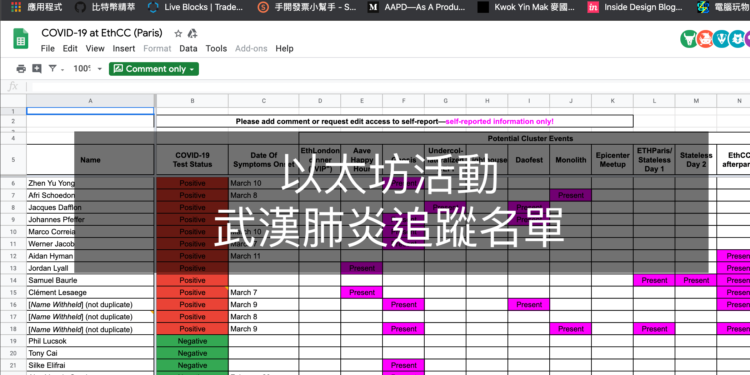Open the File menu
The image size is (750, 375).
coord(48,48)
